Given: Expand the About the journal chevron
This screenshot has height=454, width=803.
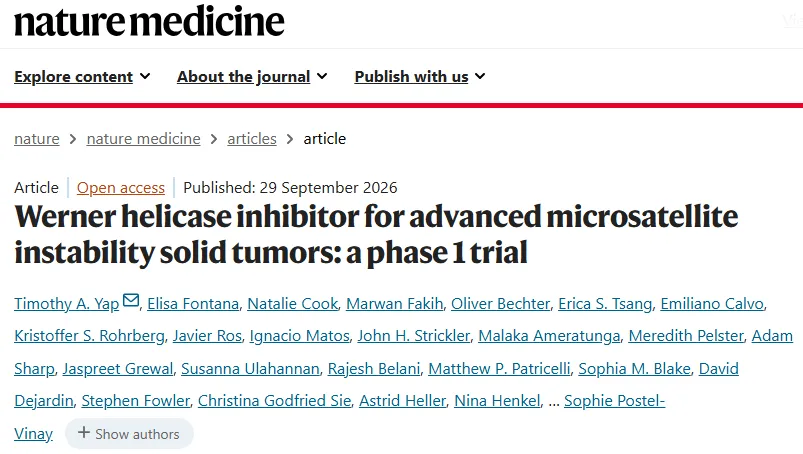Looking at the screenshot, I should (x=322, y=76).
